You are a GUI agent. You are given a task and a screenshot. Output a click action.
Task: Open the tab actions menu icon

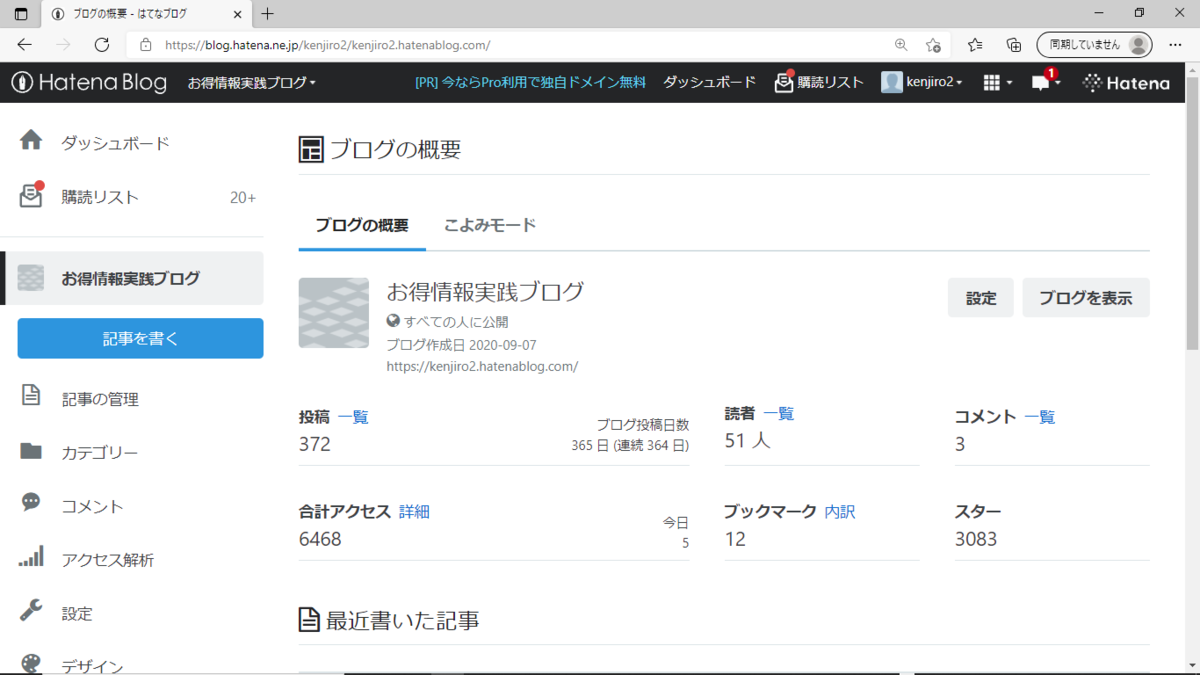[21, 14]
